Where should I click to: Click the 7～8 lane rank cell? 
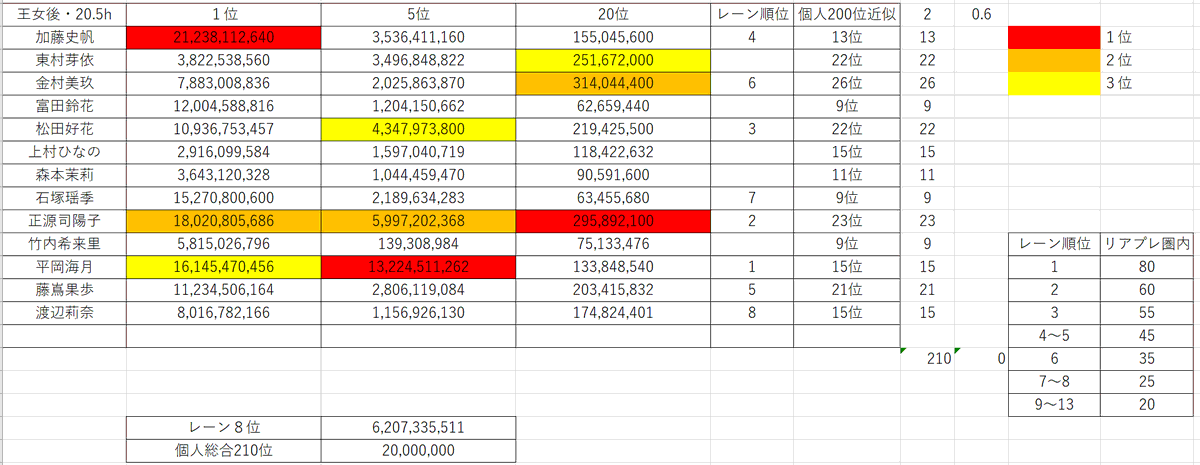[1054, 382]
